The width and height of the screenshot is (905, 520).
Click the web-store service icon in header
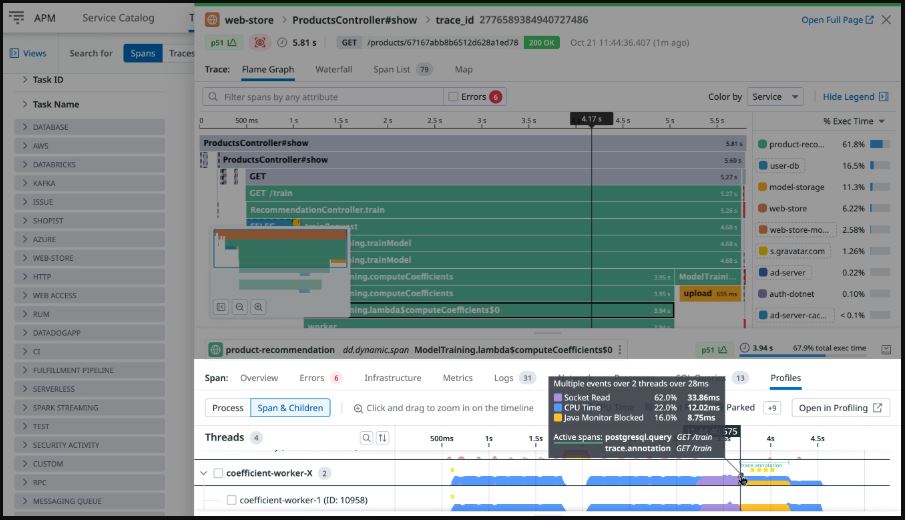click(x=212, y=19)
